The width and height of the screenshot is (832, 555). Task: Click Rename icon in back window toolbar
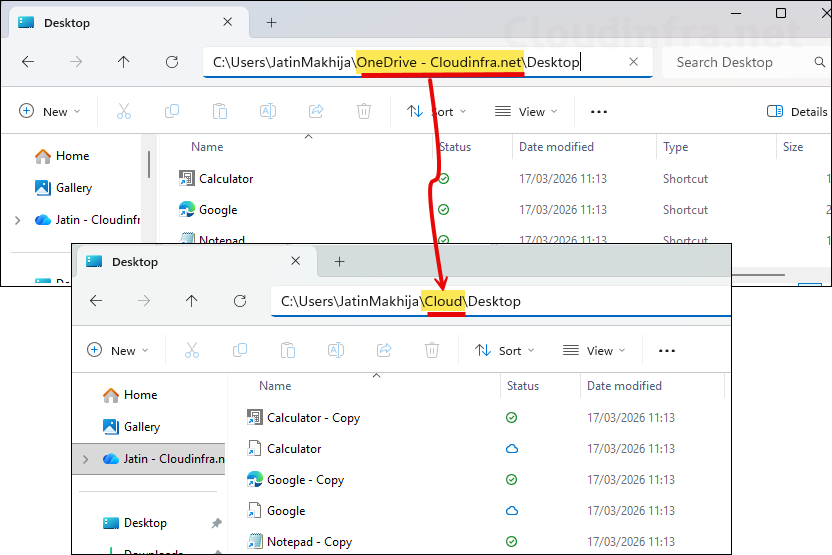click(x=267, y=111)
